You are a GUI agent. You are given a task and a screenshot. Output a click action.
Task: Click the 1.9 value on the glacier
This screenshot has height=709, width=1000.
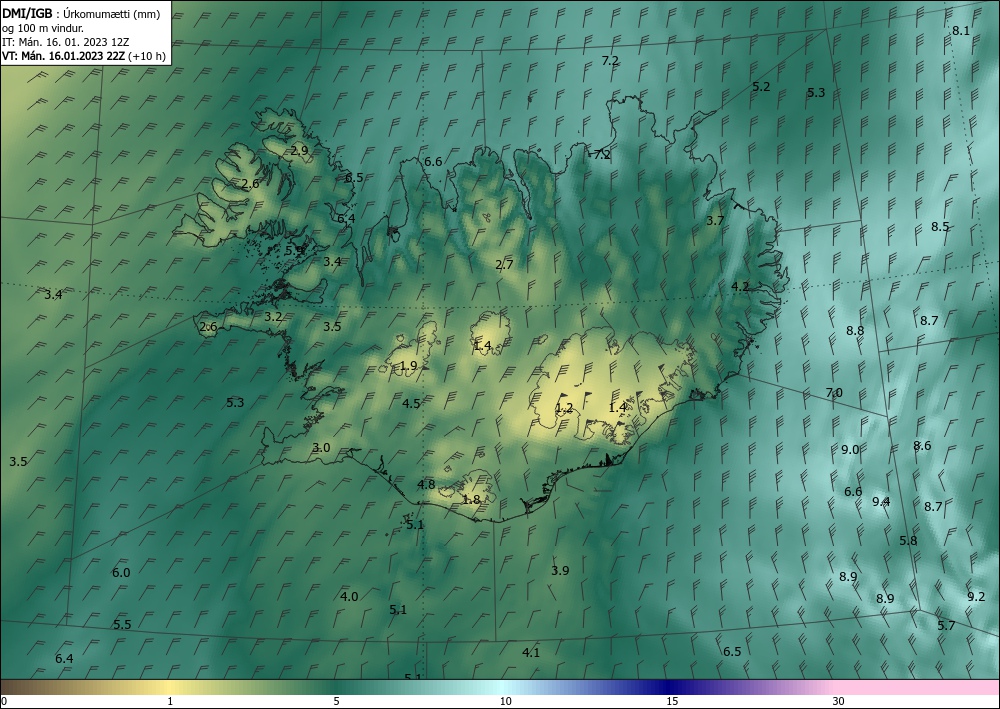click(409, 366)
